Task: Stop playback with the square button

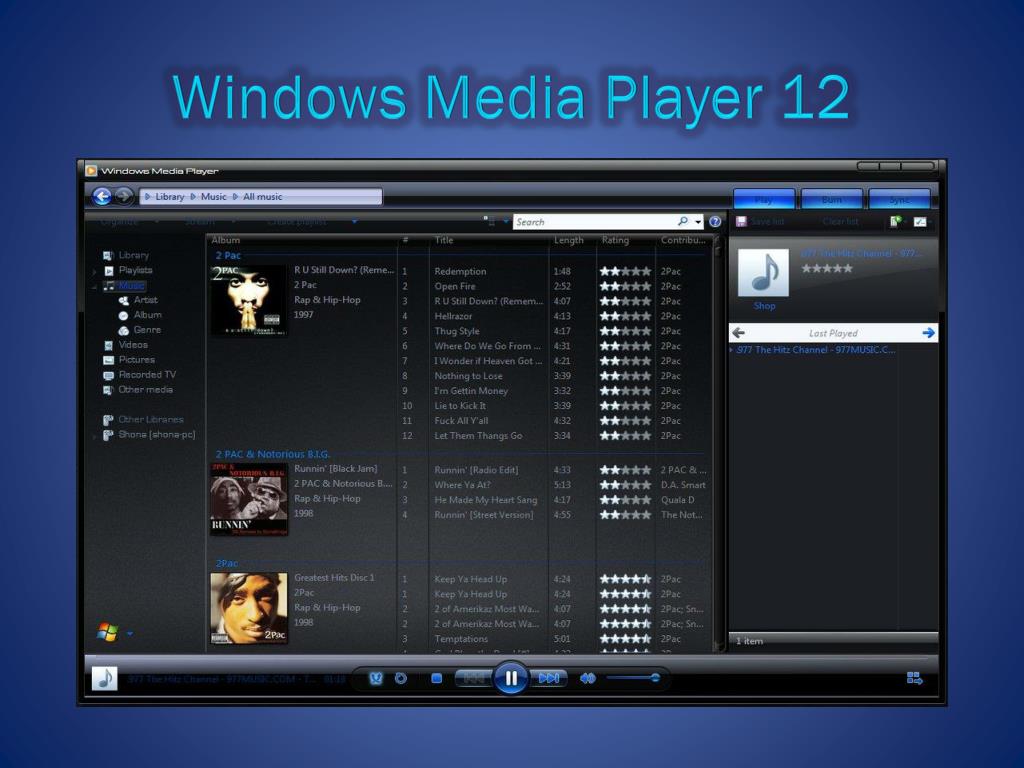Action: 437,679
